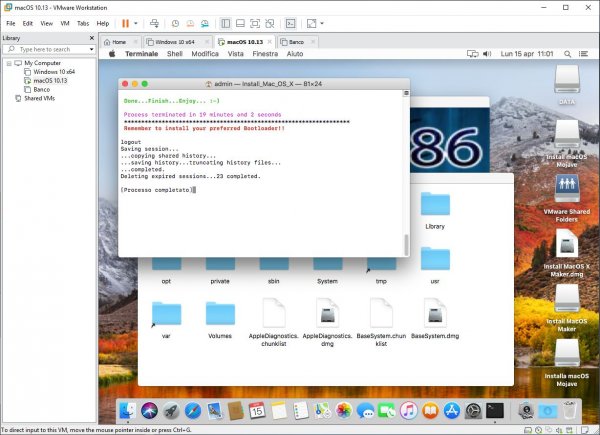Open the VMware Help menu
600x435 pixels.
tap(103, 23)
